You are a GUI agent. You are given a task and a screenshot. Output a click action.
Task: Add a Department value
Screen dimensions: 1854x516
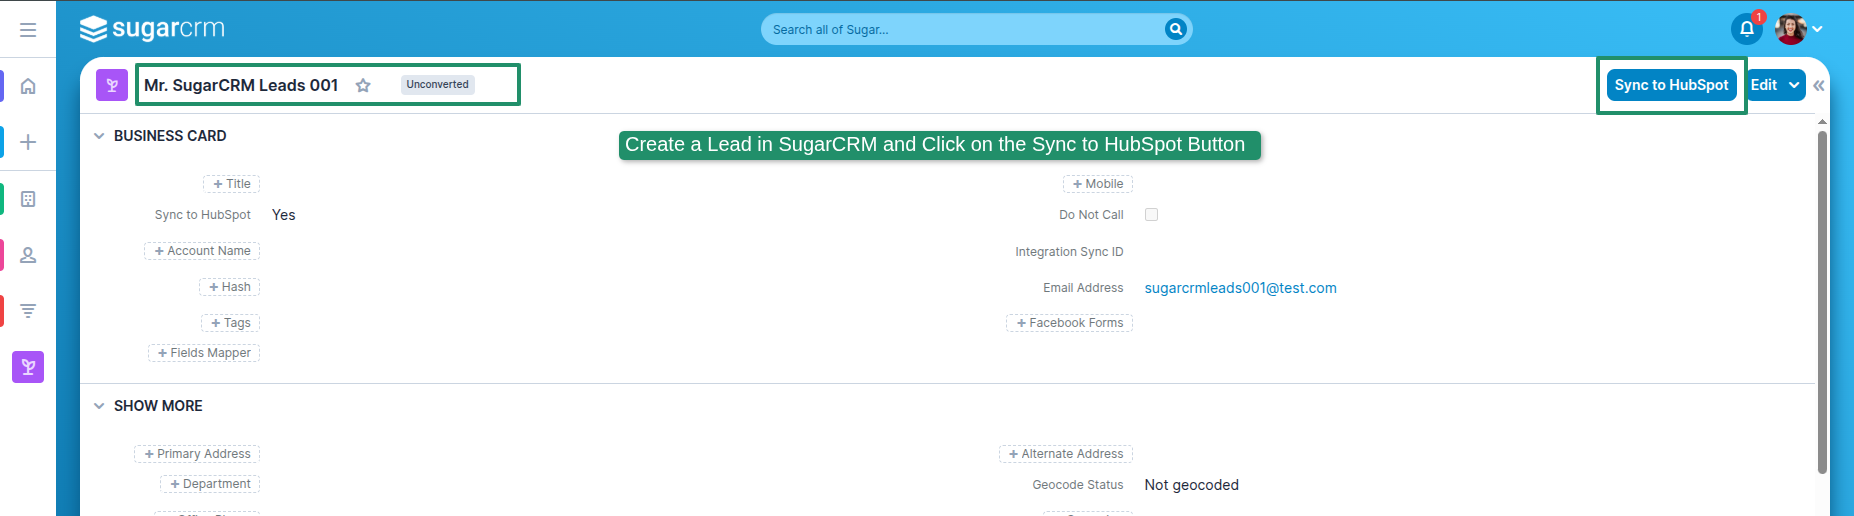tap(211, 484)
